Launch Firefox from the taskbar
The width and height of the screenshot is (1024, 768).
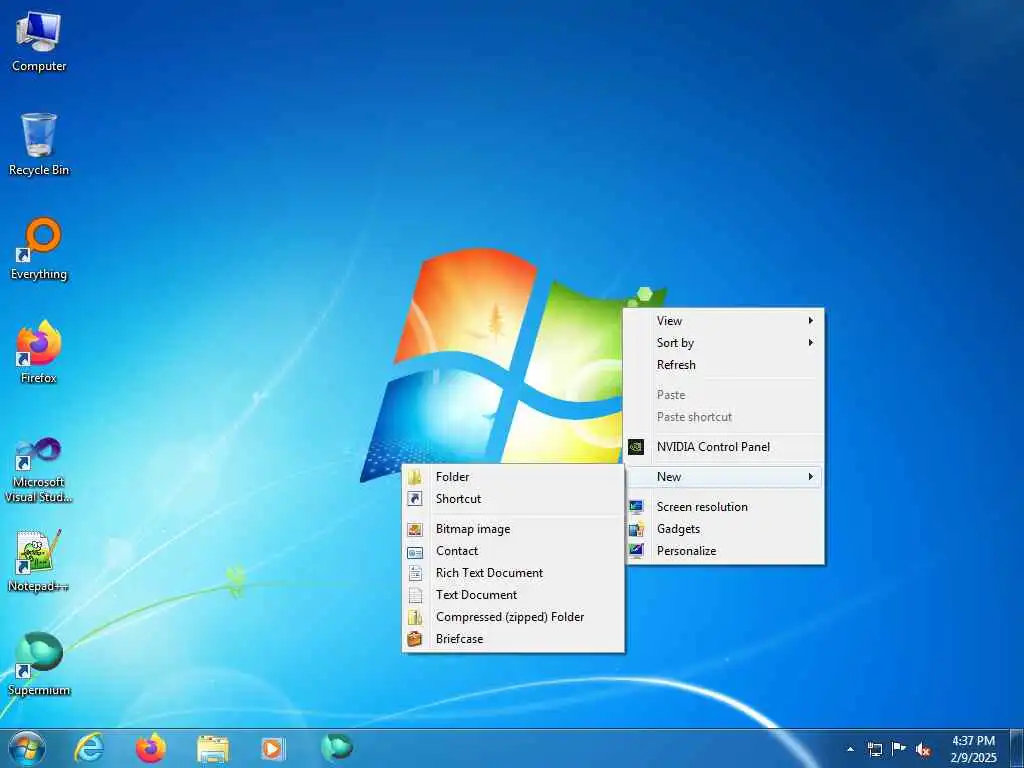151,748
